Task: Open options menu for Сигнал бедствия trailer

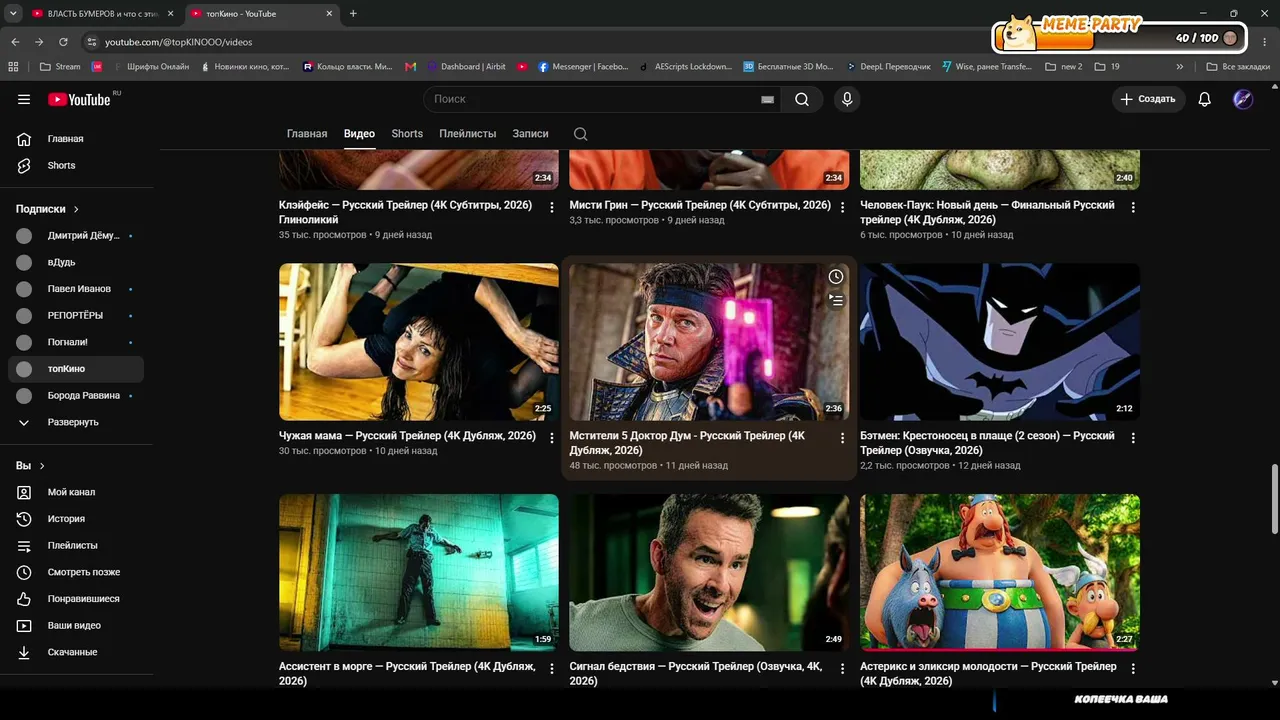Action: (x=842, y=668)
